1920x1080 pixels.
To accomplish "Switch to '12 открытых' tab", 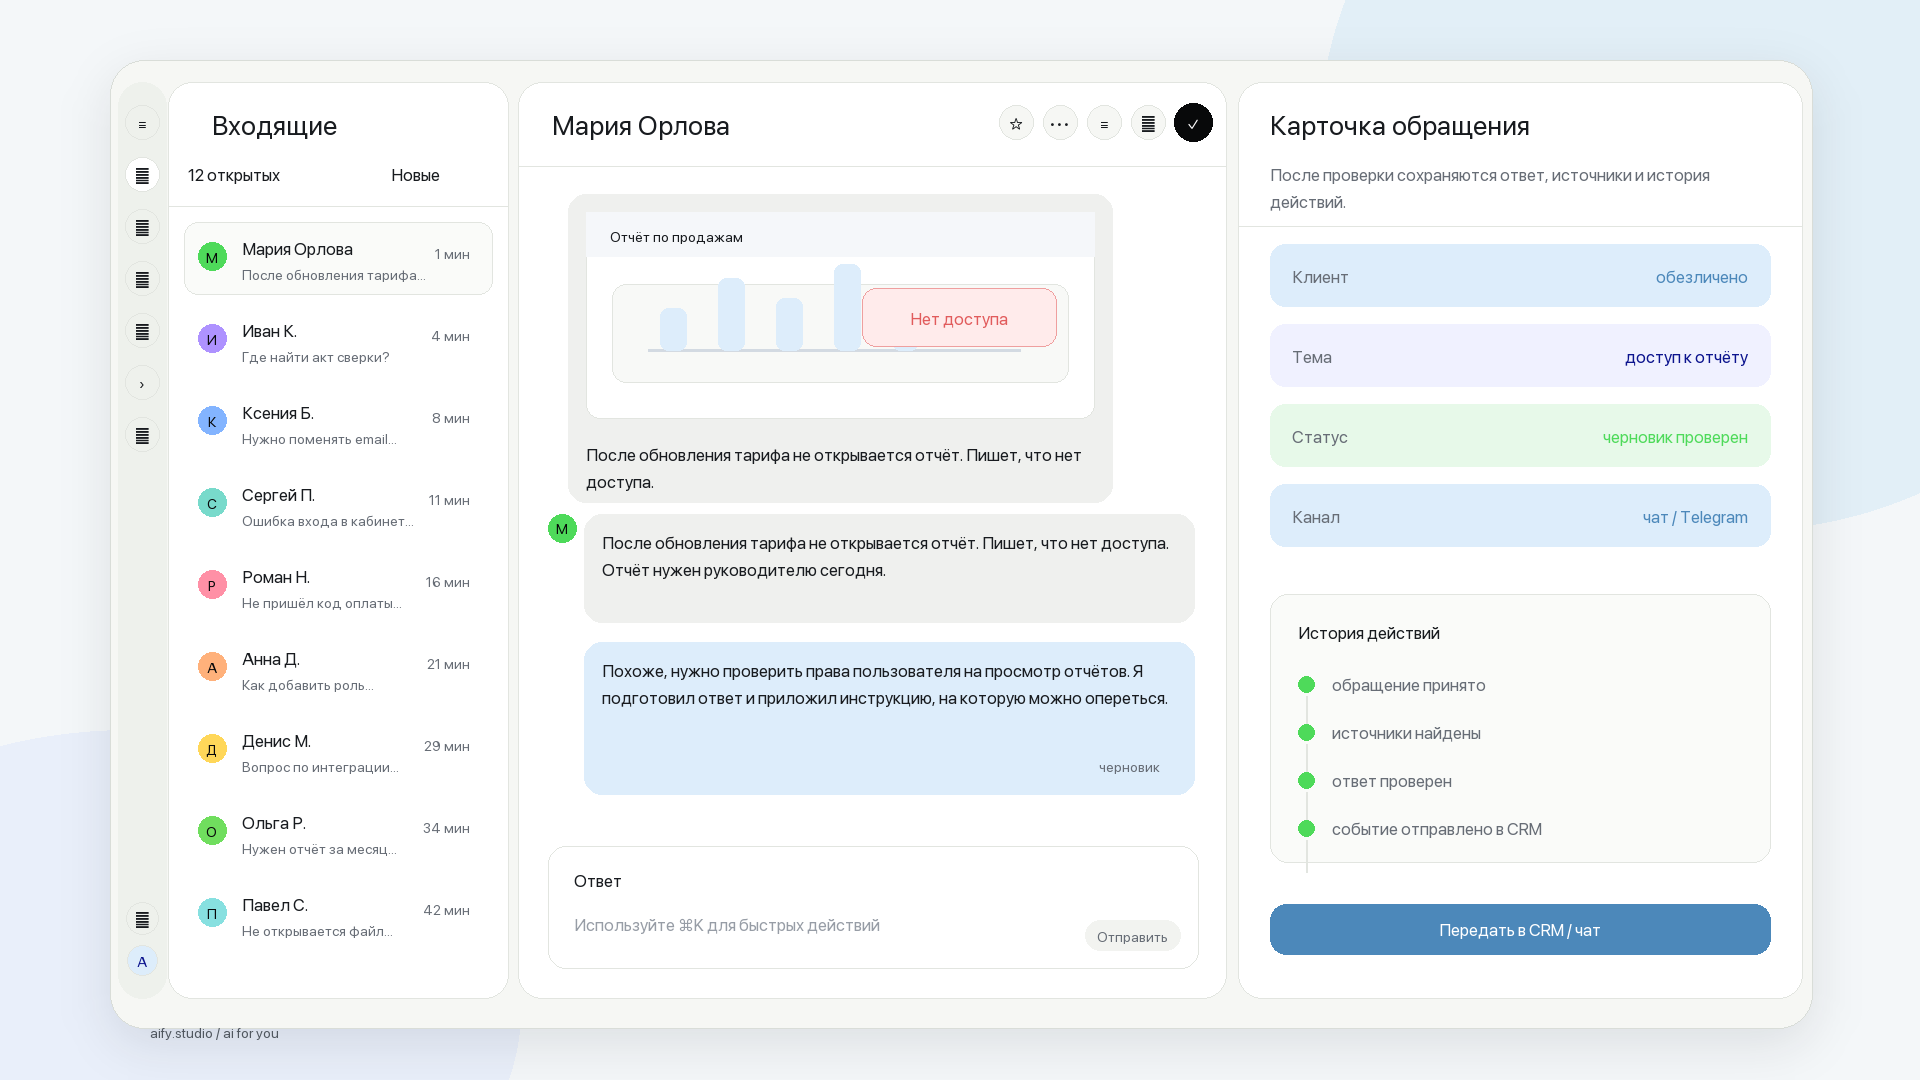I will pos(234,175).
